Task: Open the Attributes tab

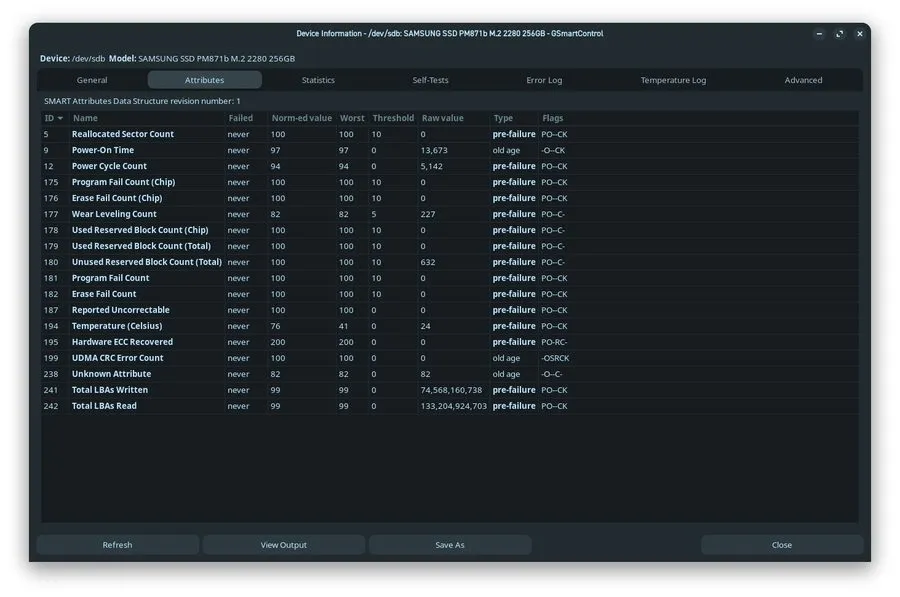Action: click(204, 80)
